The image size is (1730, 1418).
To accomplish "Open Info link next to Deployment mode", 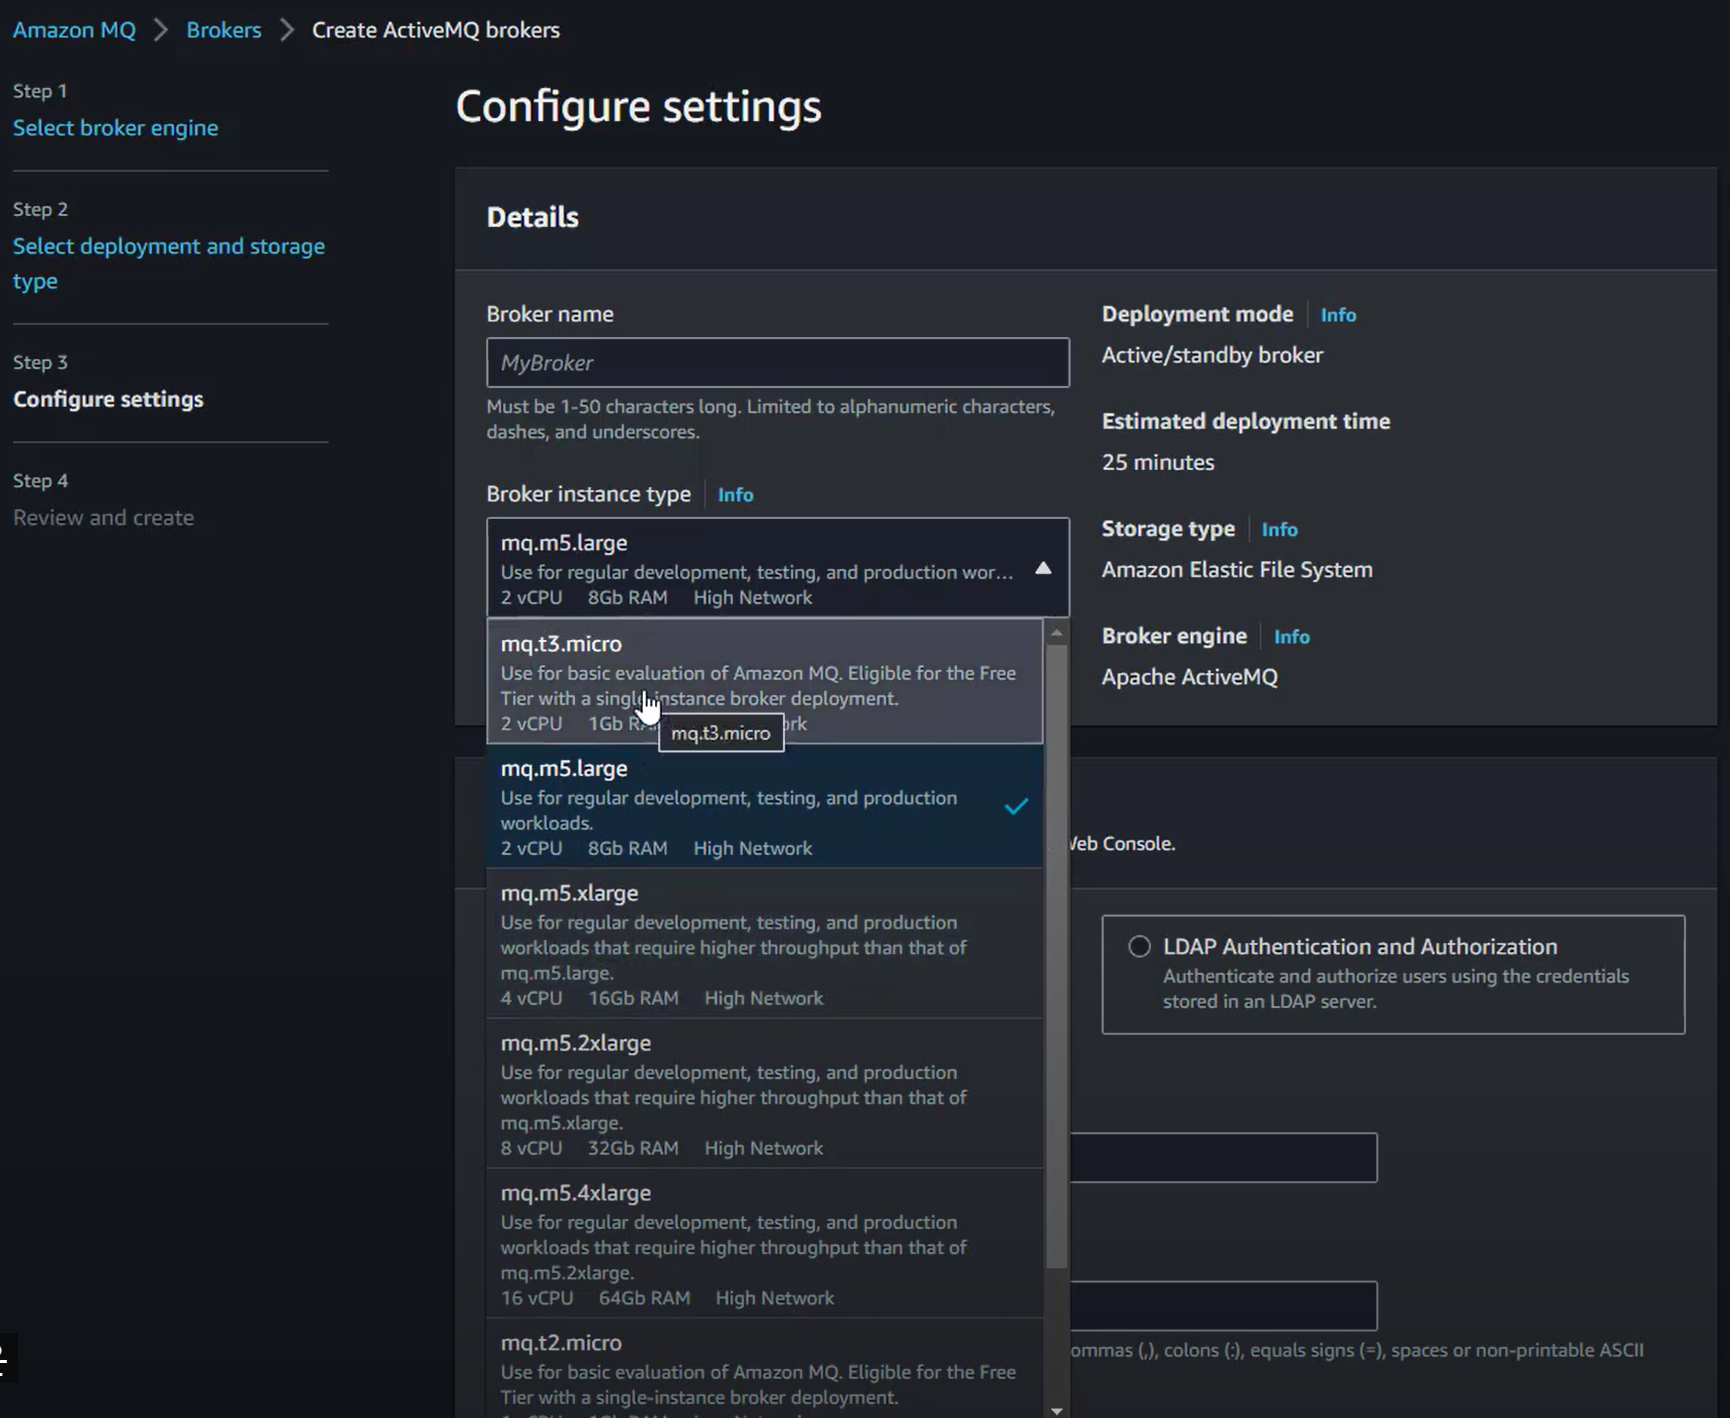I will pos(1338,315).
